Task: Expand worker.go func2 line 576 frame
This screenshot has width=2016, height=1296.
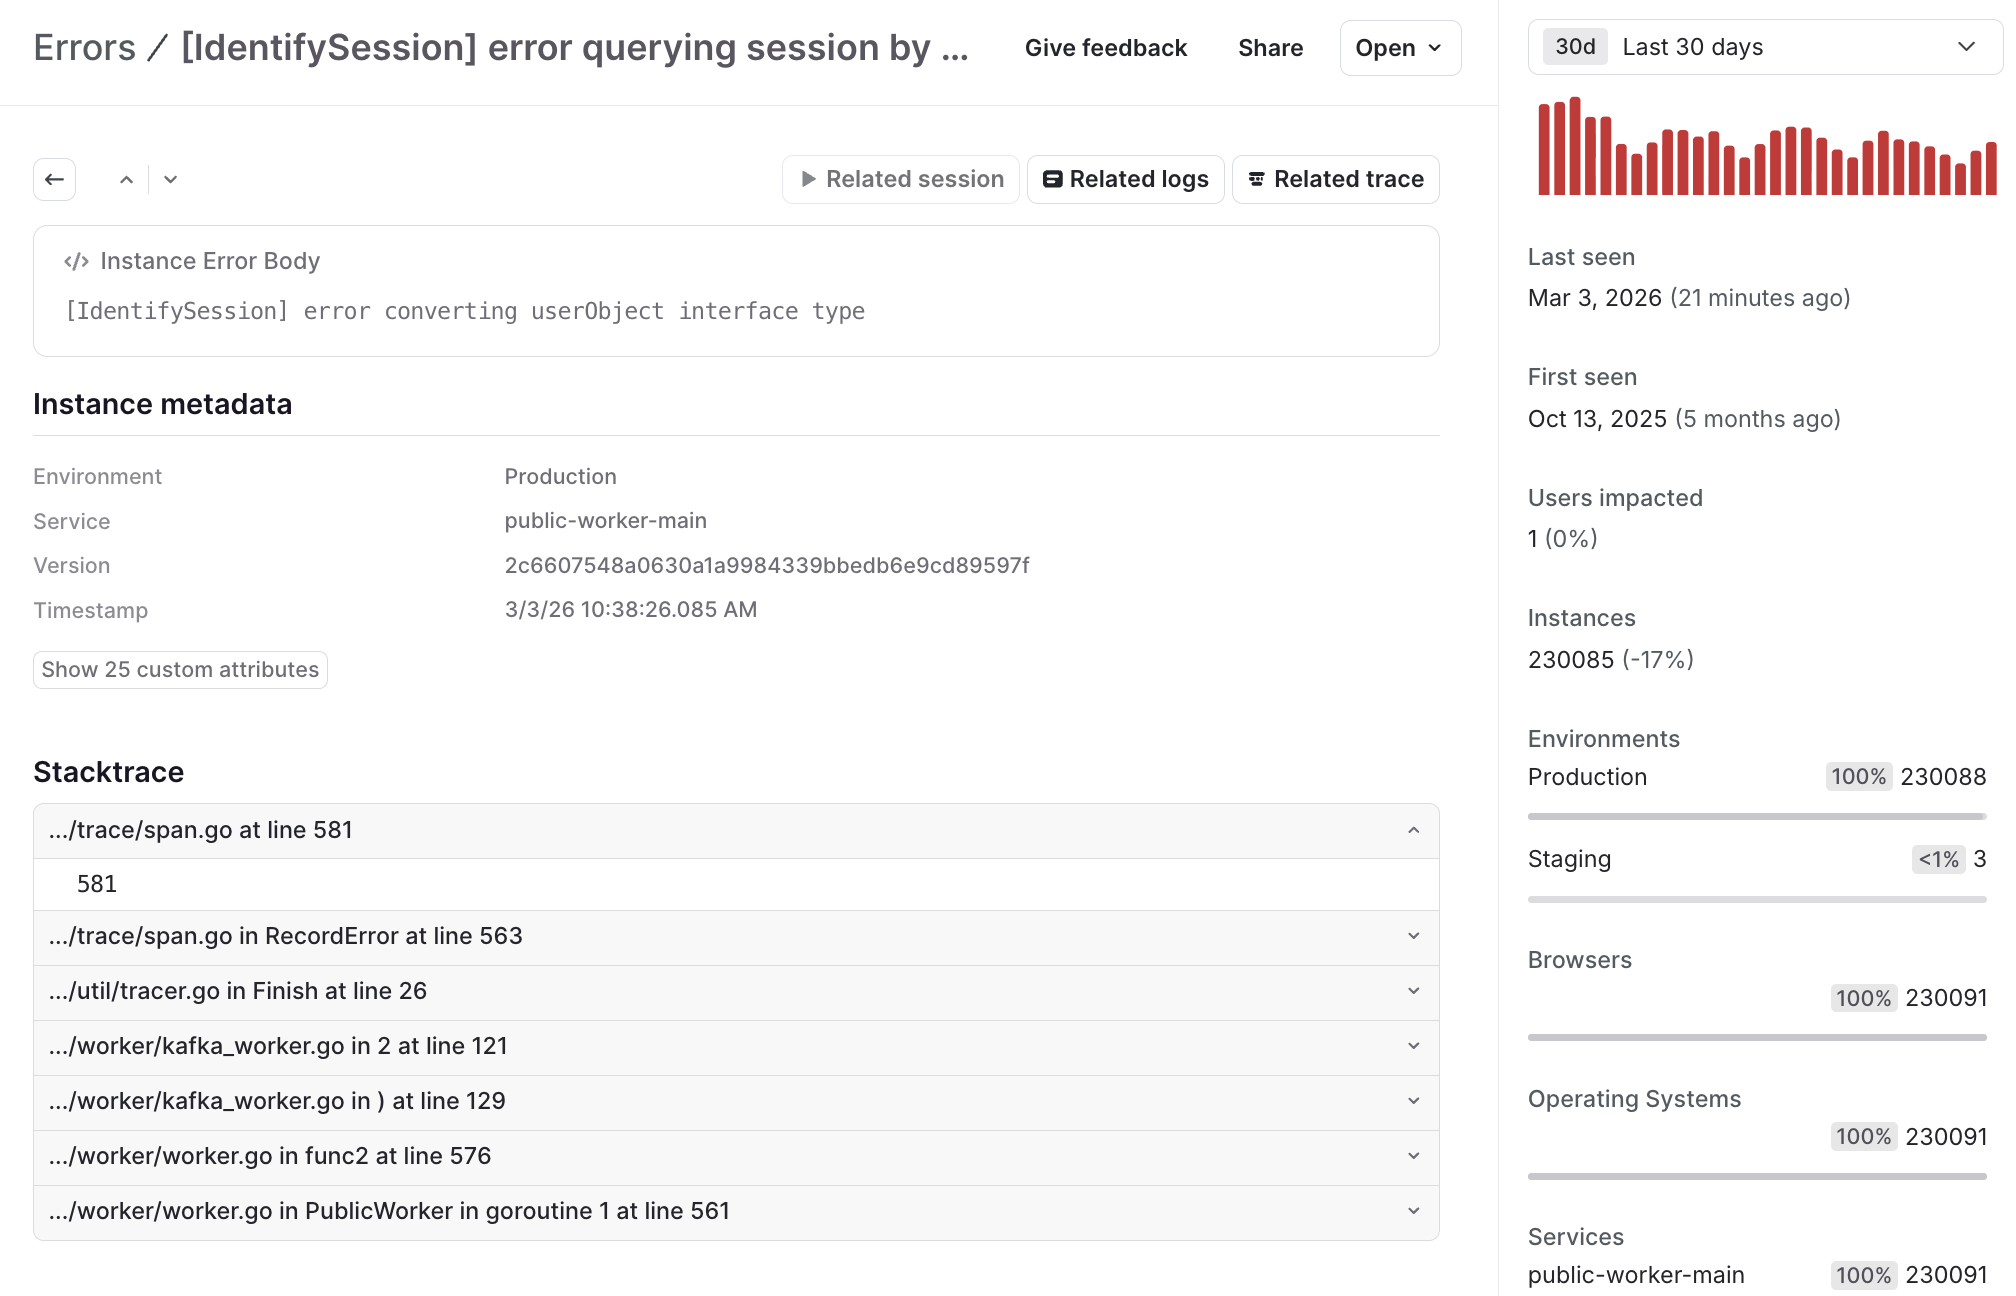Action: coord(1413,1156)
